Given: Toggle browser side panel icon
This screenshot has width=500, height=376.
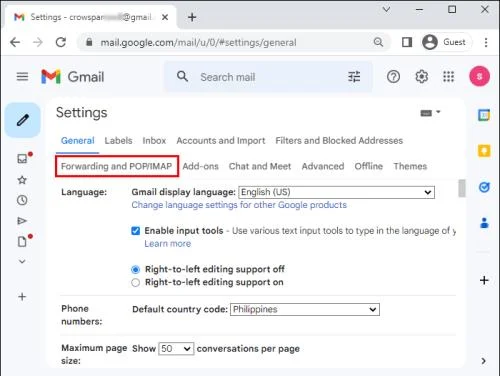Looking at the screenshot, I should pyautogui.click(x=407, y=42).
